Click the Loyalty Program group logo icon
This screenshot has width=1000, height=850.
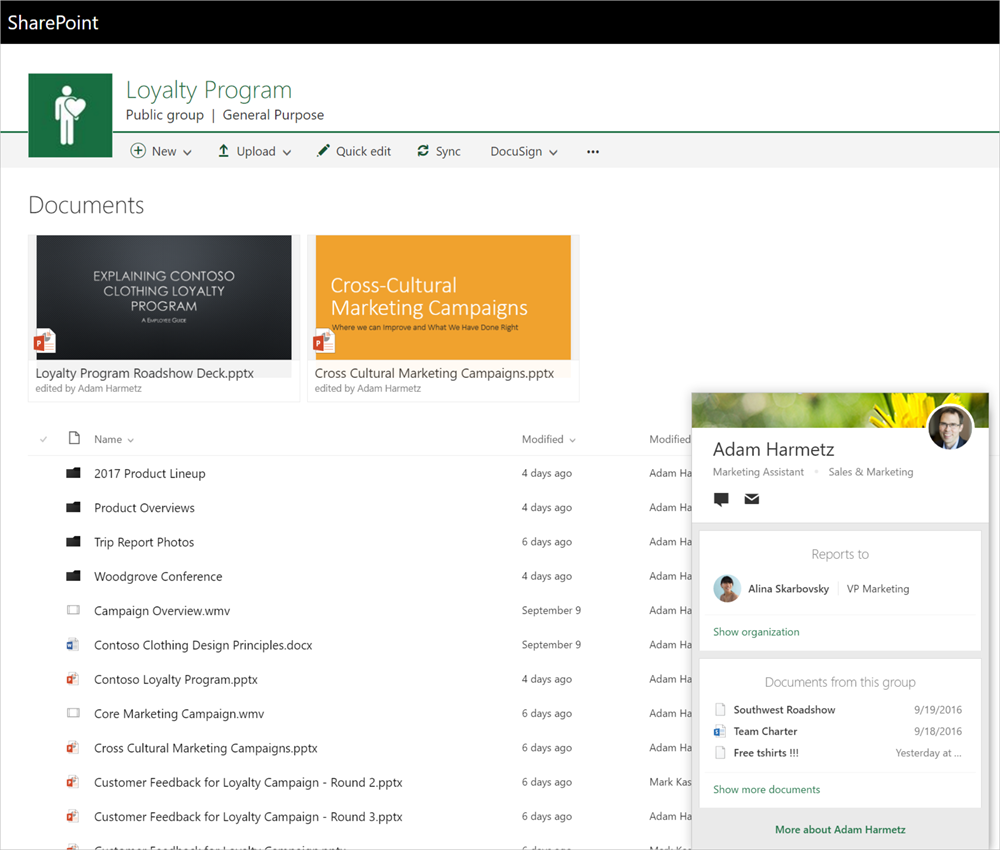click(x=70, y=115)
